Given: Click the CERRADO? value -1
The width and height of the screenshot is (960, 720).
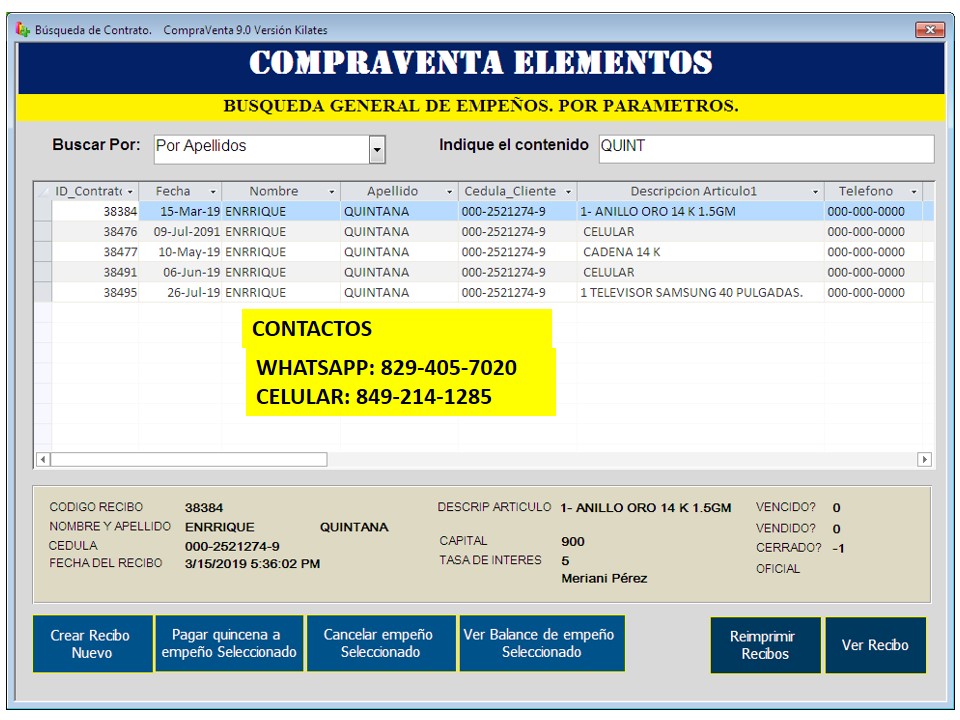Looking at the screenshot, I should point(838,548).
